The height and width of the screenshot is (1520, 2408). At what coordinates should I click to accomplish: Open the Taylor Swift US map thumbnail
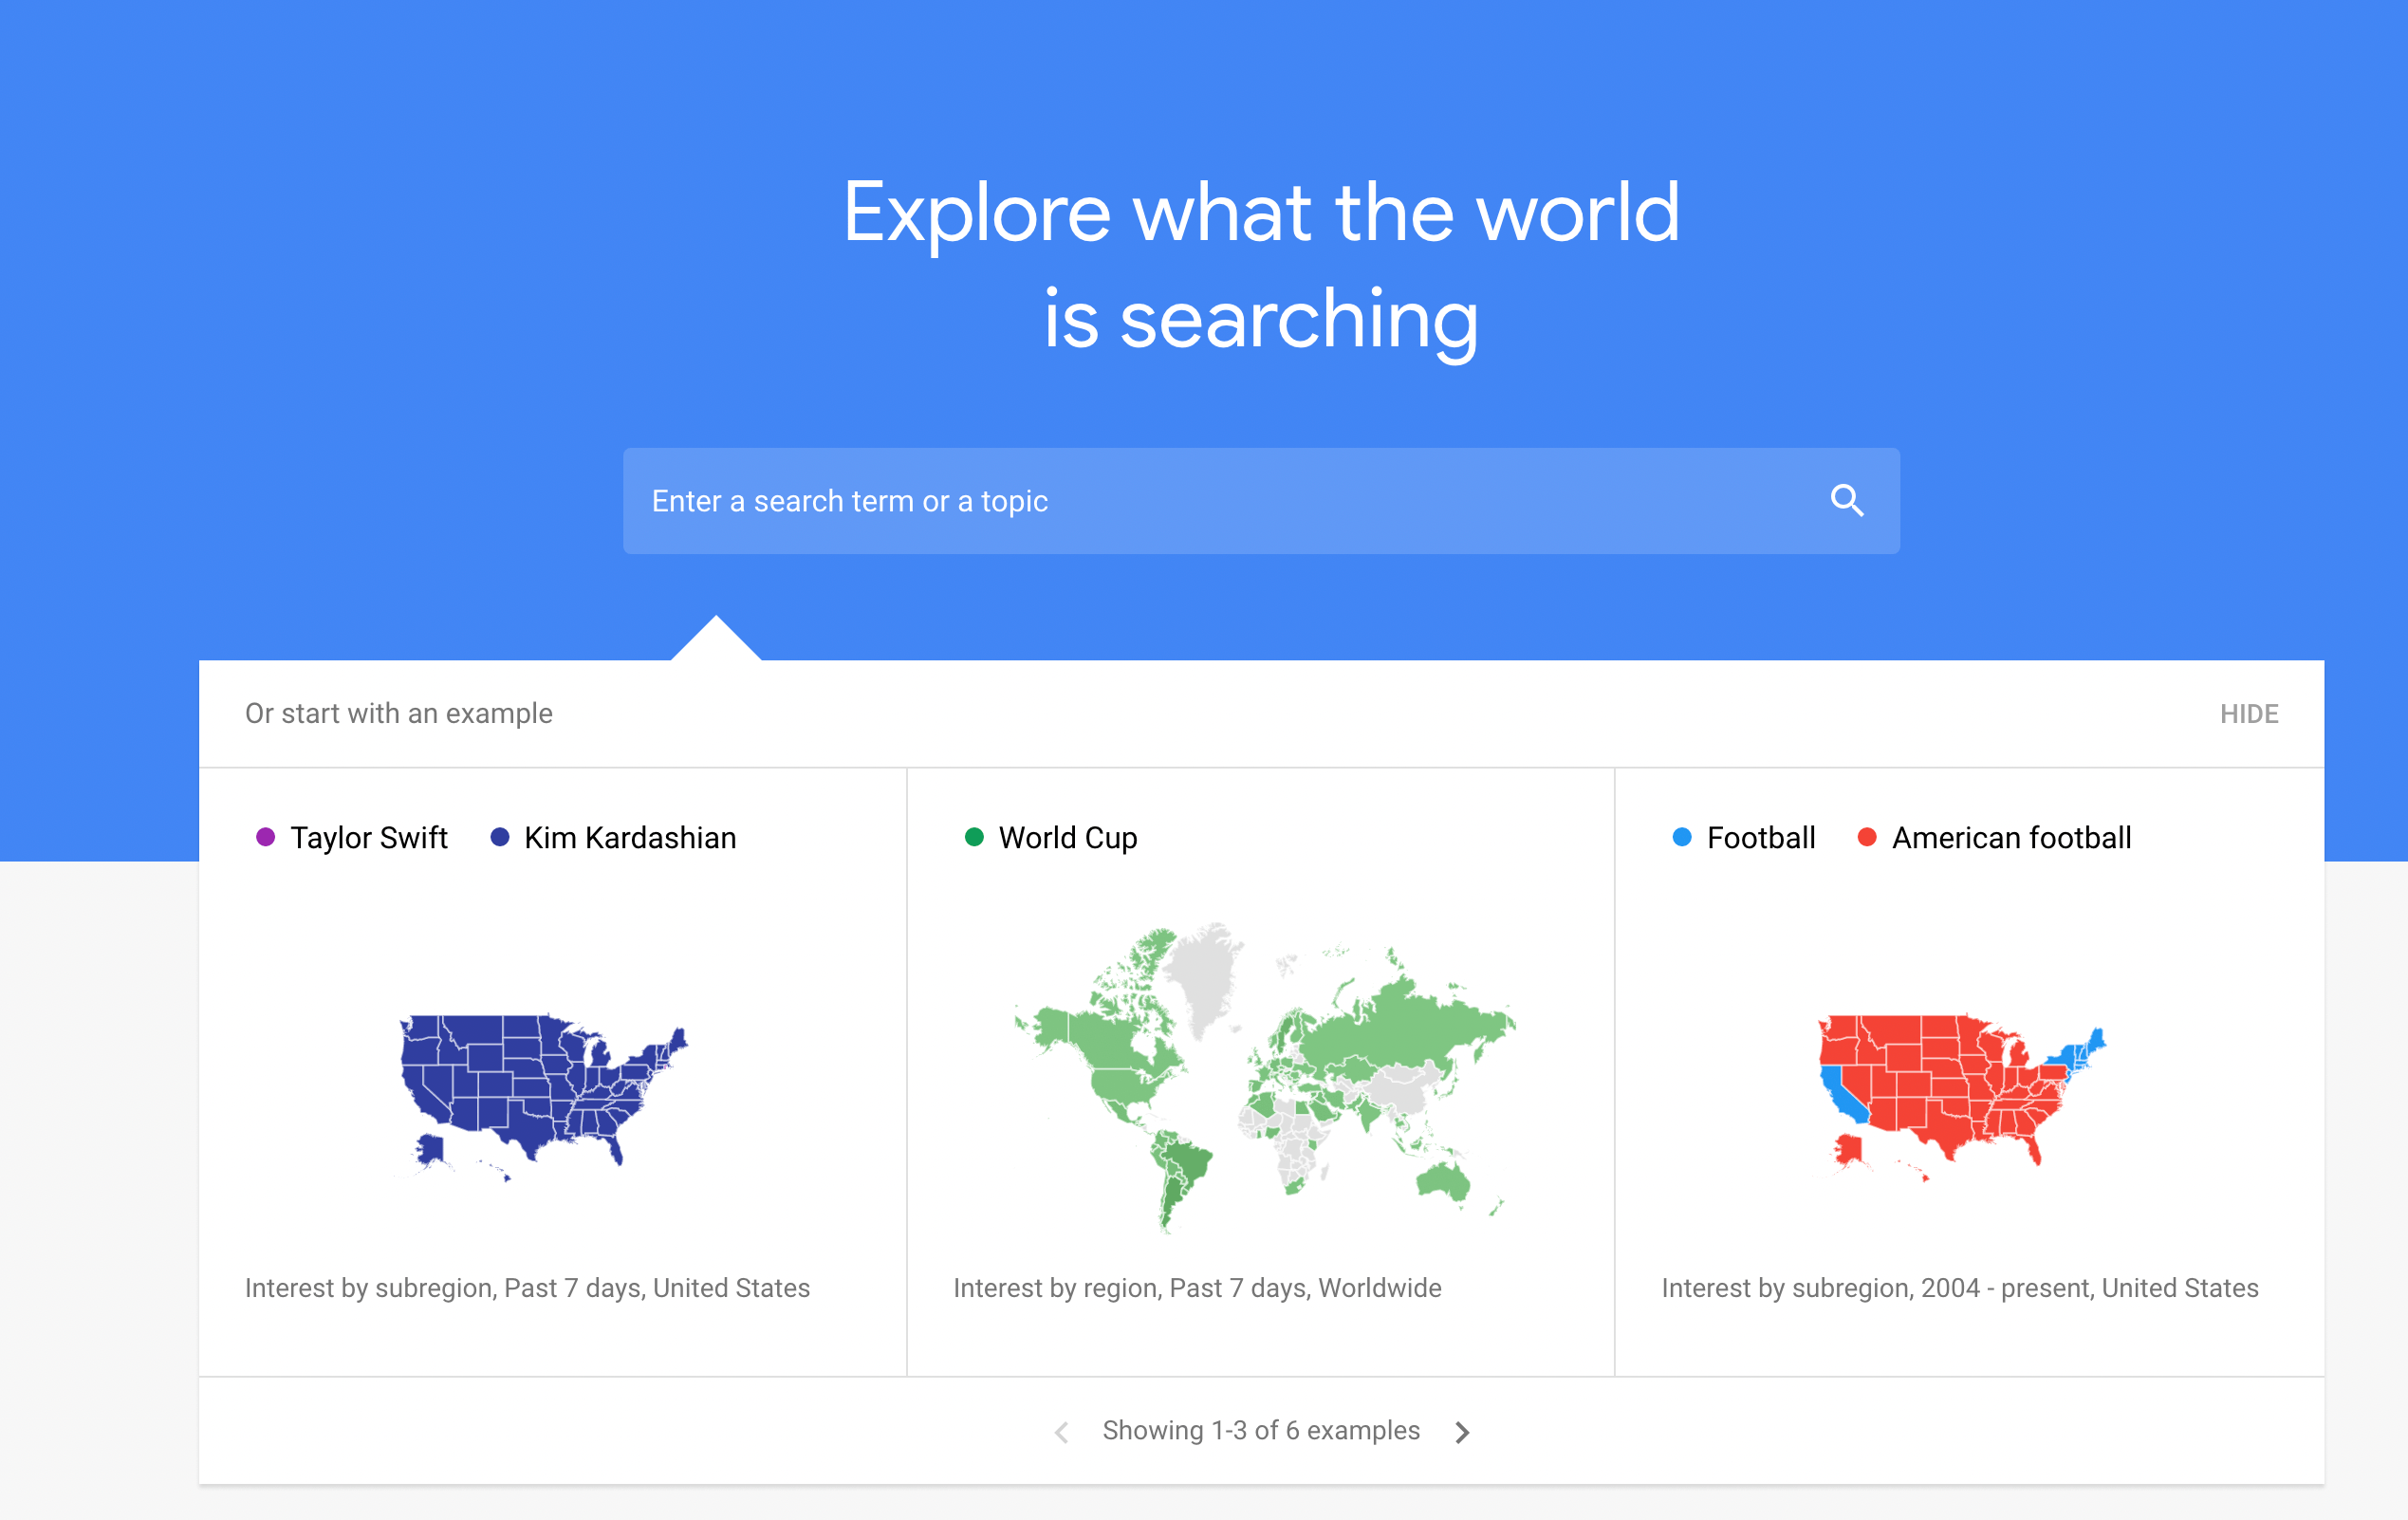544,1098
